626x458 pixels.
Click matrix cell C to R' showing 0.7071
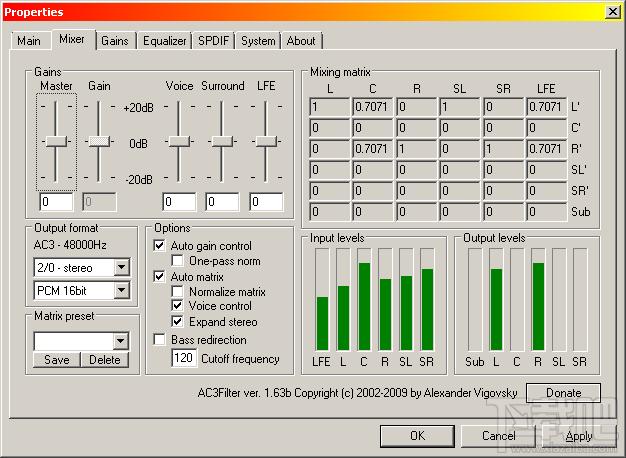tap(372, 149)
